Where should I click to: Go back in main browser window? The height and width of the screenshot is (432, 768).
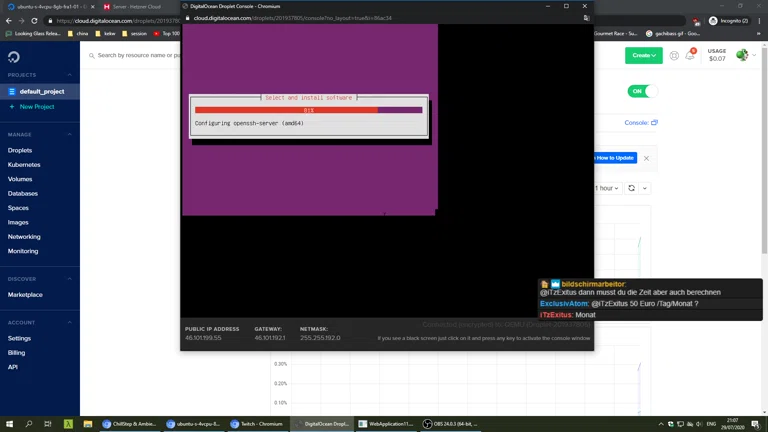9,21
